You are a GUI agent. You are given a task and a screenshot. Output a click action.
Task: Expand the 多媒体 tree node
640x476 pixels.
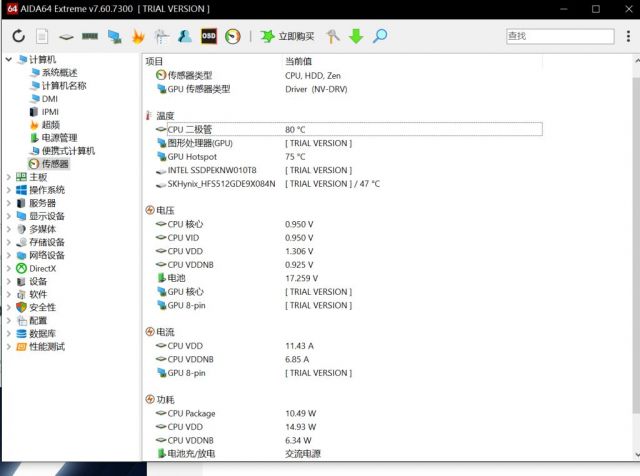pyautogui.click(x=9, y=229)
